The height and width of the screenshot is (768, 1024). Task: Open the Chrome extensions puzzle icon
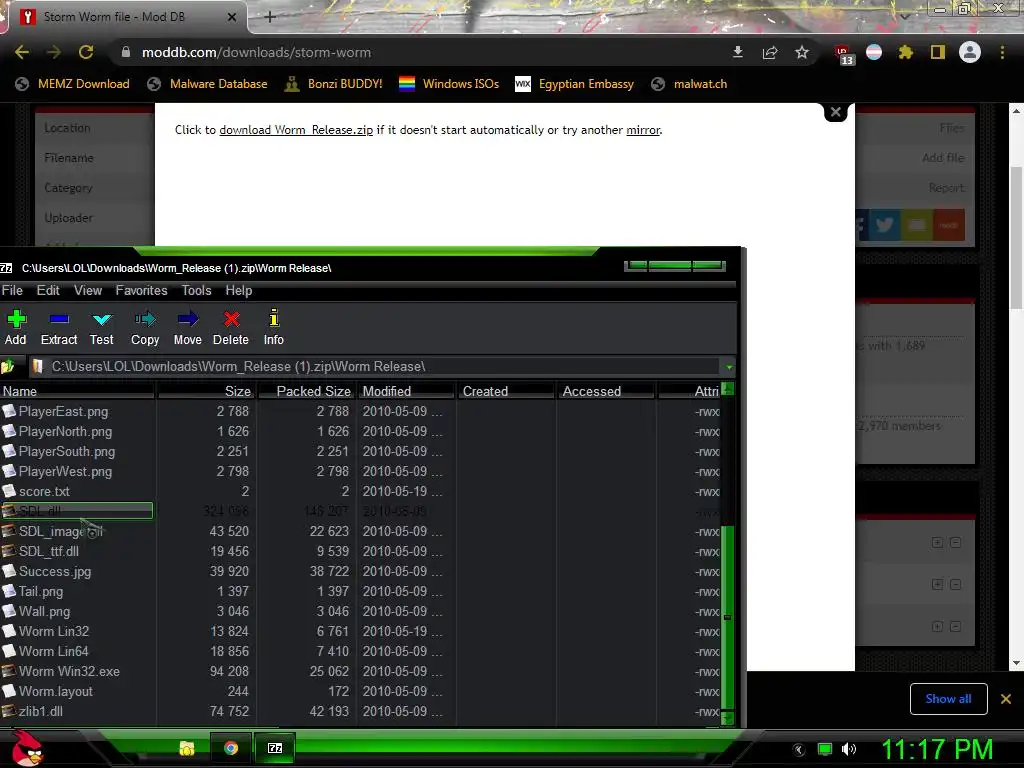tap(905, 52)
